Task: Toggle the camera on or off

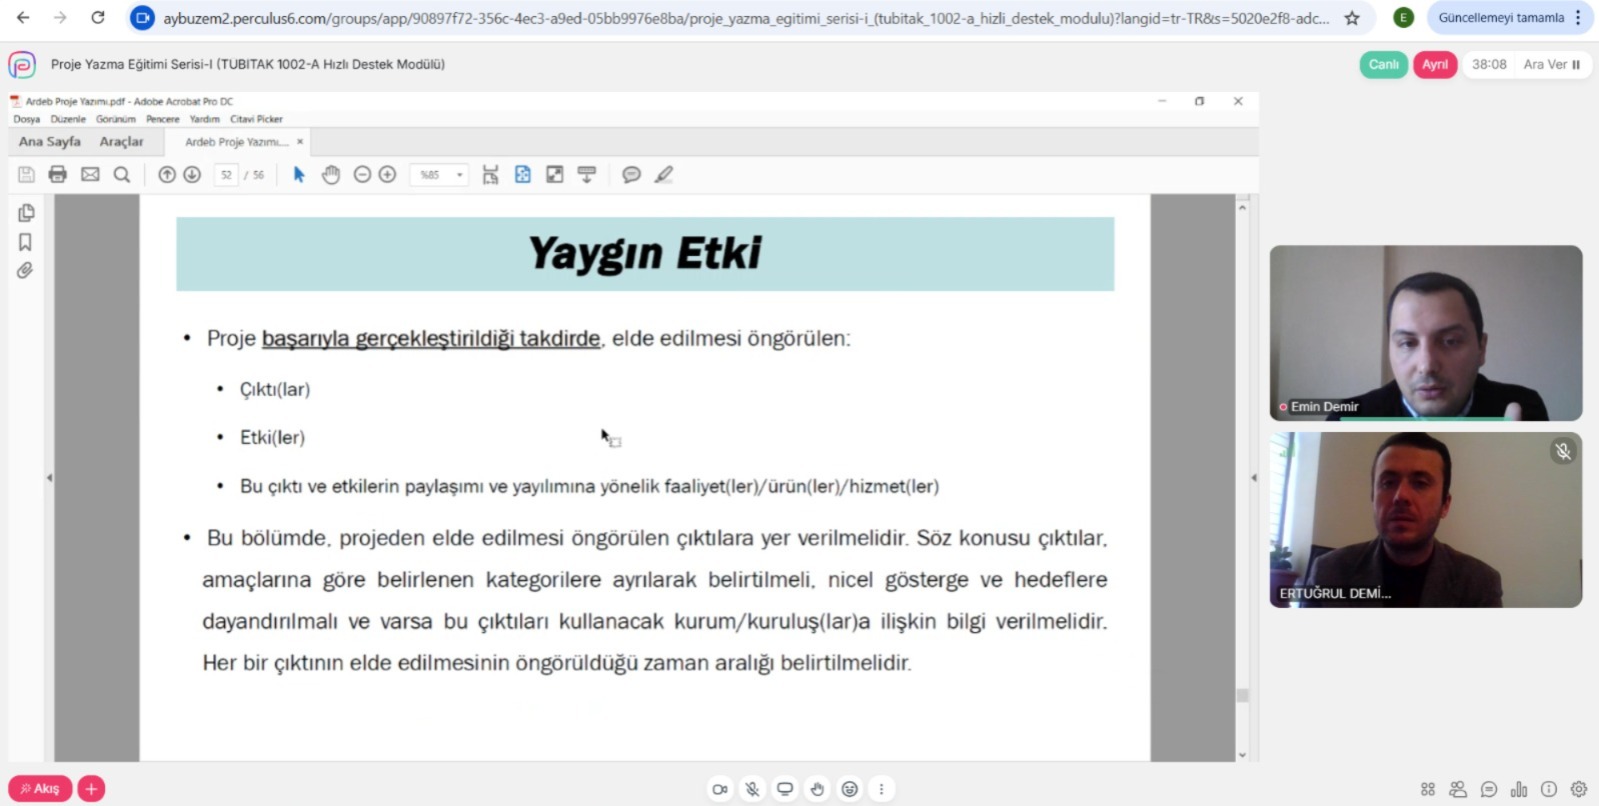Action: tap(719, 789)
